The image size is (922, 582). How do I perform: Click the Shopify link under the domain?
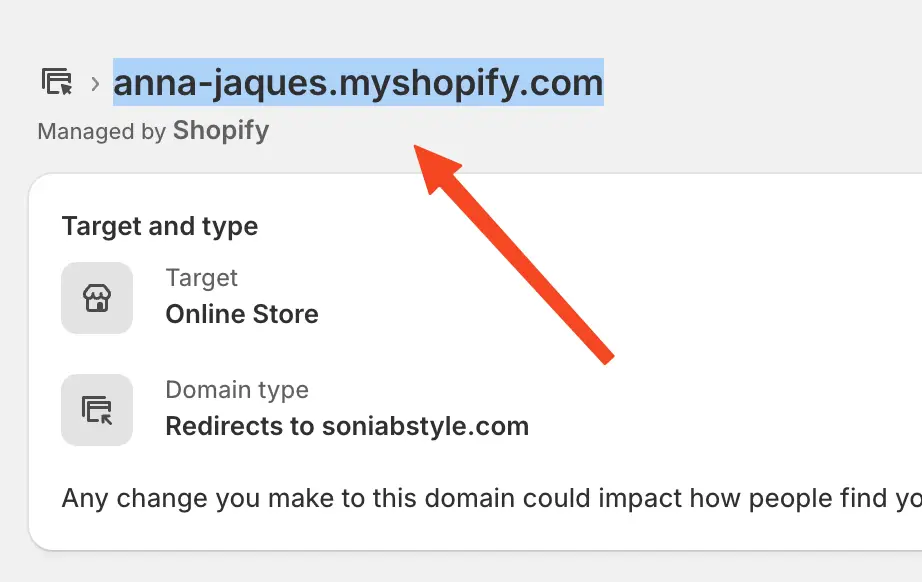click(220, 130)
